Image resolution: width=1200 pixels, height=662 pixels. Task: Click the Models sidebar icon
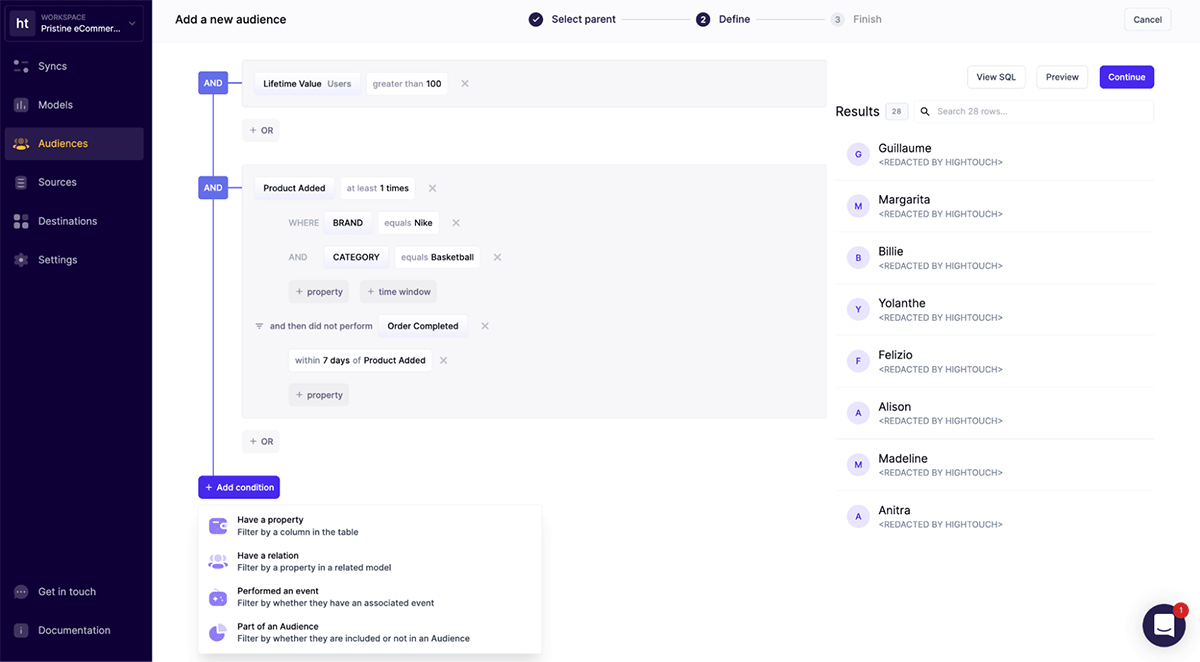(x=21, y=105)
